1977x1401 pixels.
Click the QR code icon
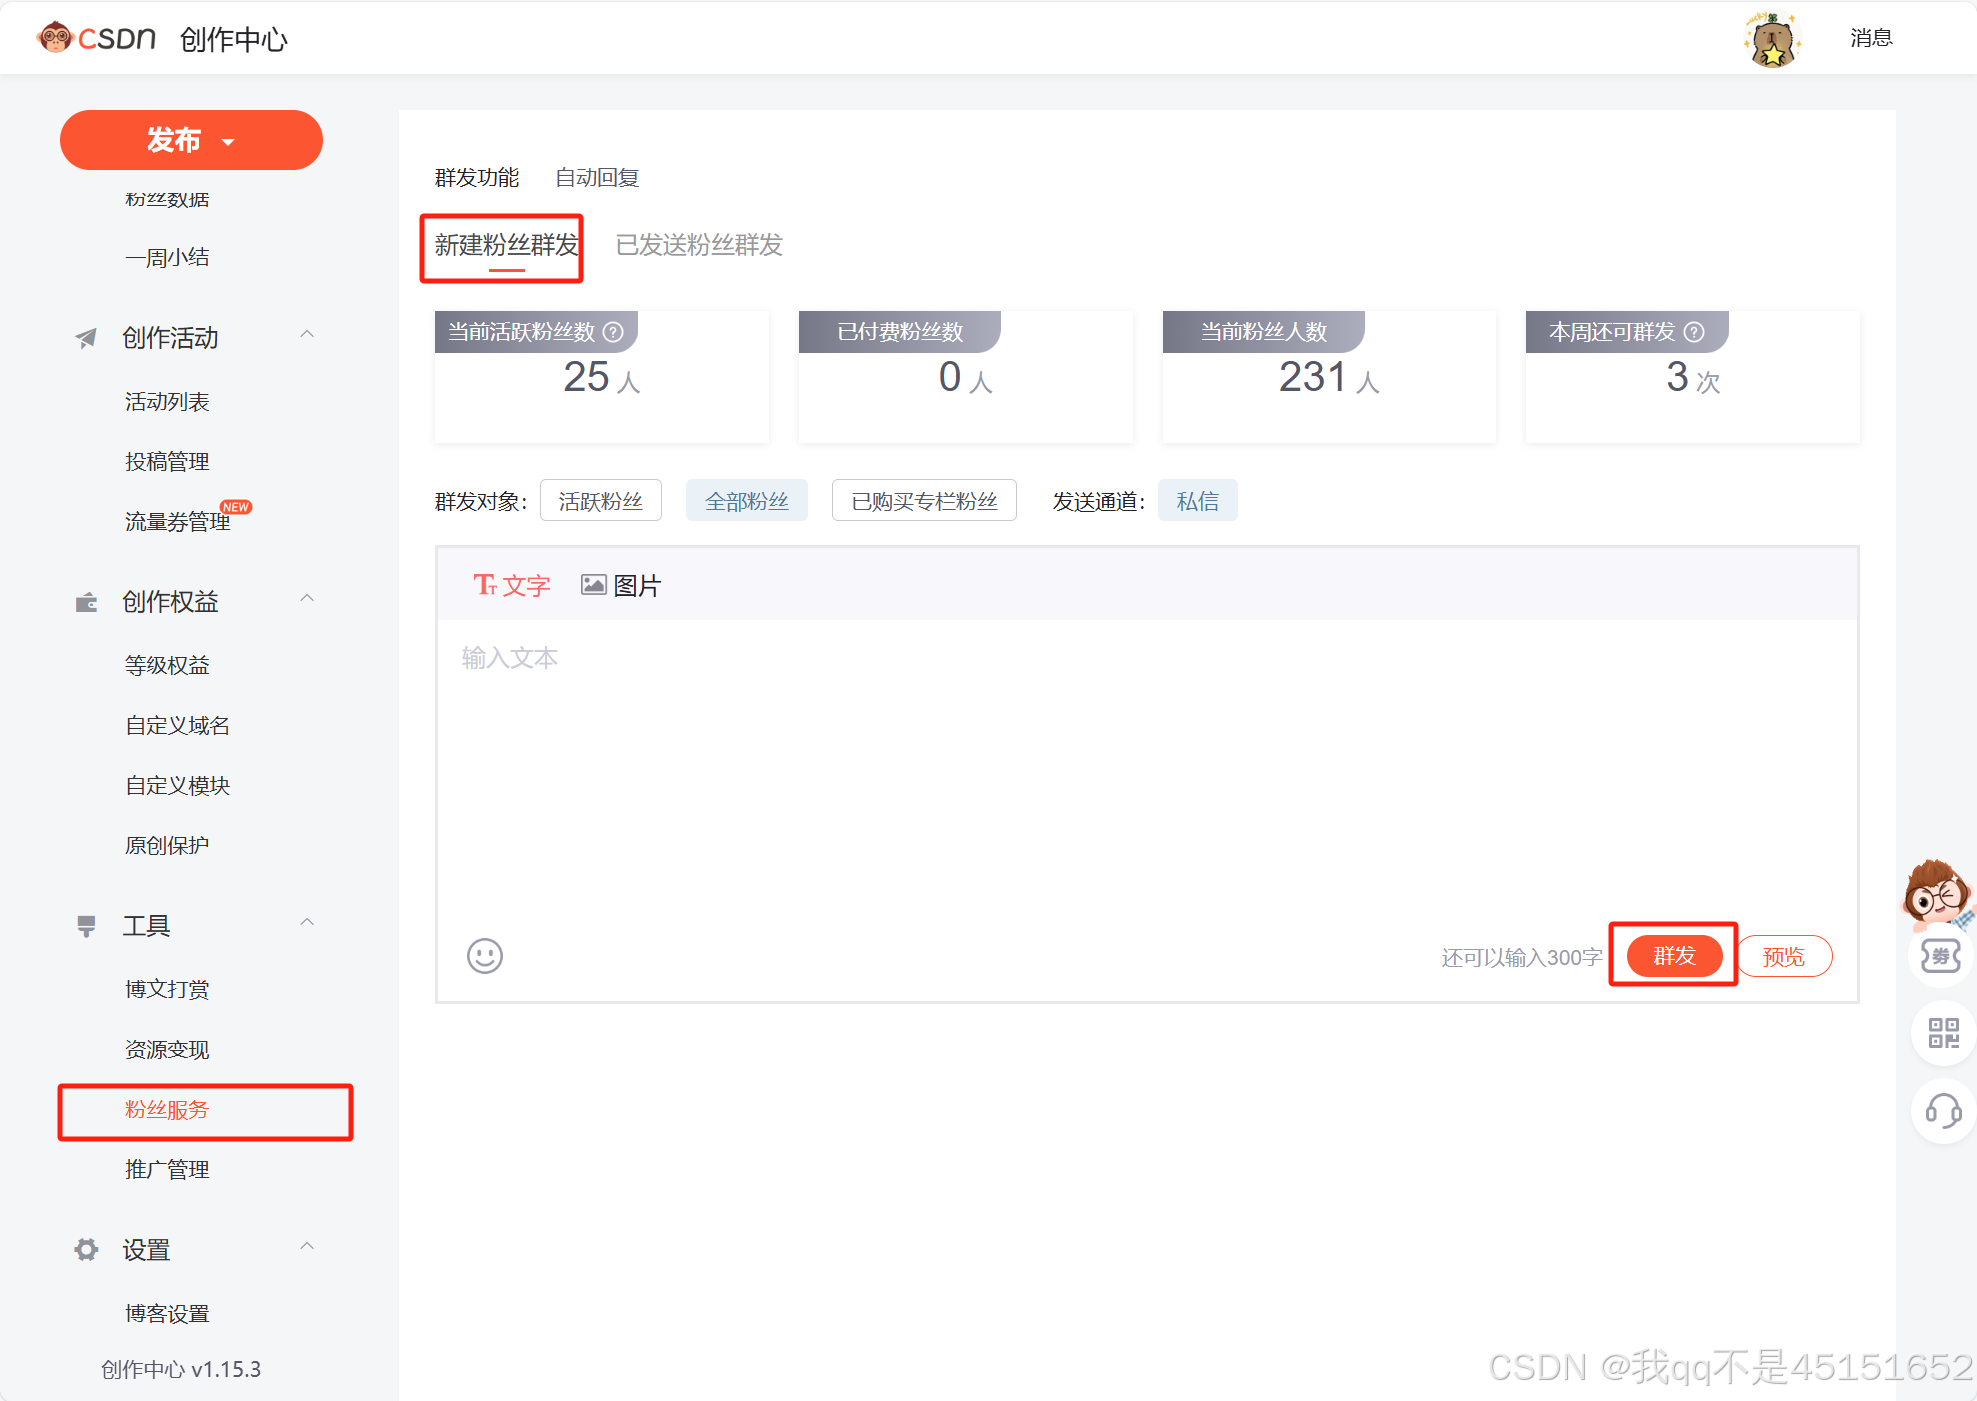(1943, 1033)
